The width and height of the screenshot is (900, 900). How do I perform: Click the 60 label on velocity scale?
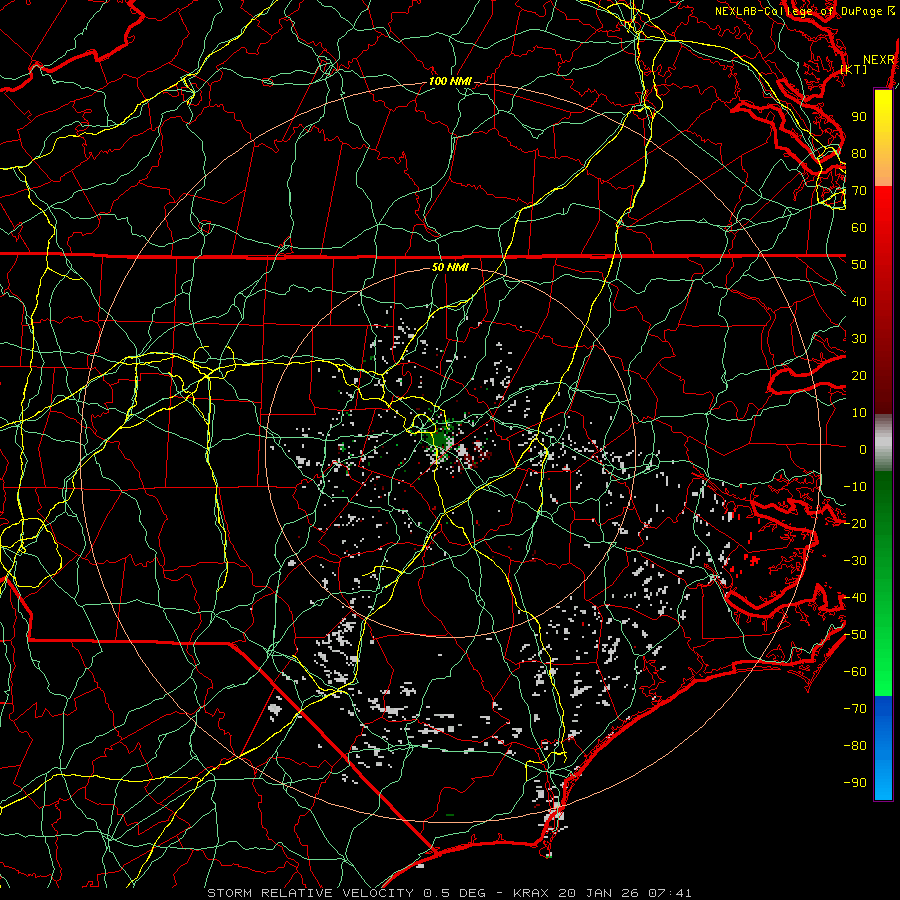(x=859, y=227)
